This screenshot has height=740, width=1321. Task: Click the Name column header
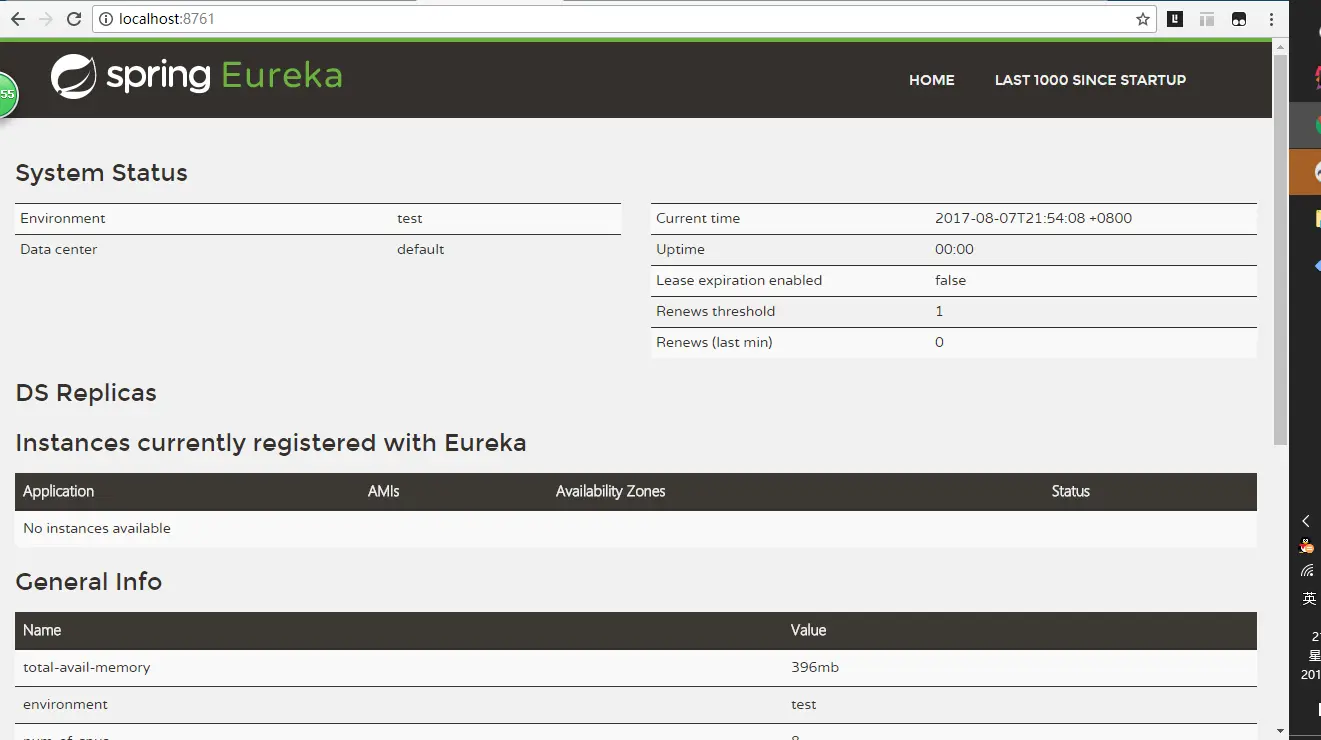42,630
